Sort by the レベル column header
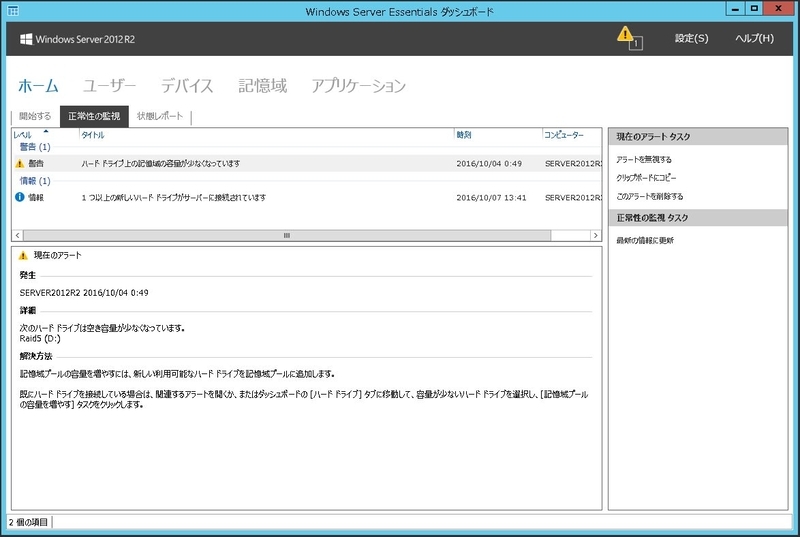This screenshot has height=537, width=800. (x=45, y=135)
